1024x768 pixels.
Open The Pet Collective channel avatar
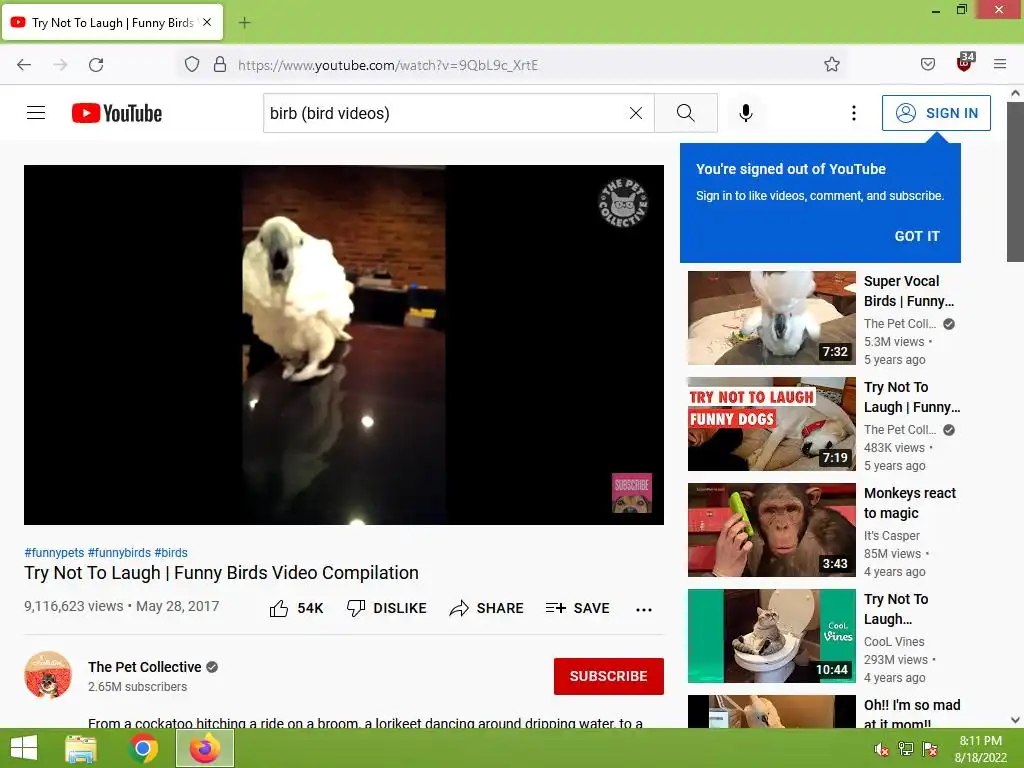(x=48, y=675)
